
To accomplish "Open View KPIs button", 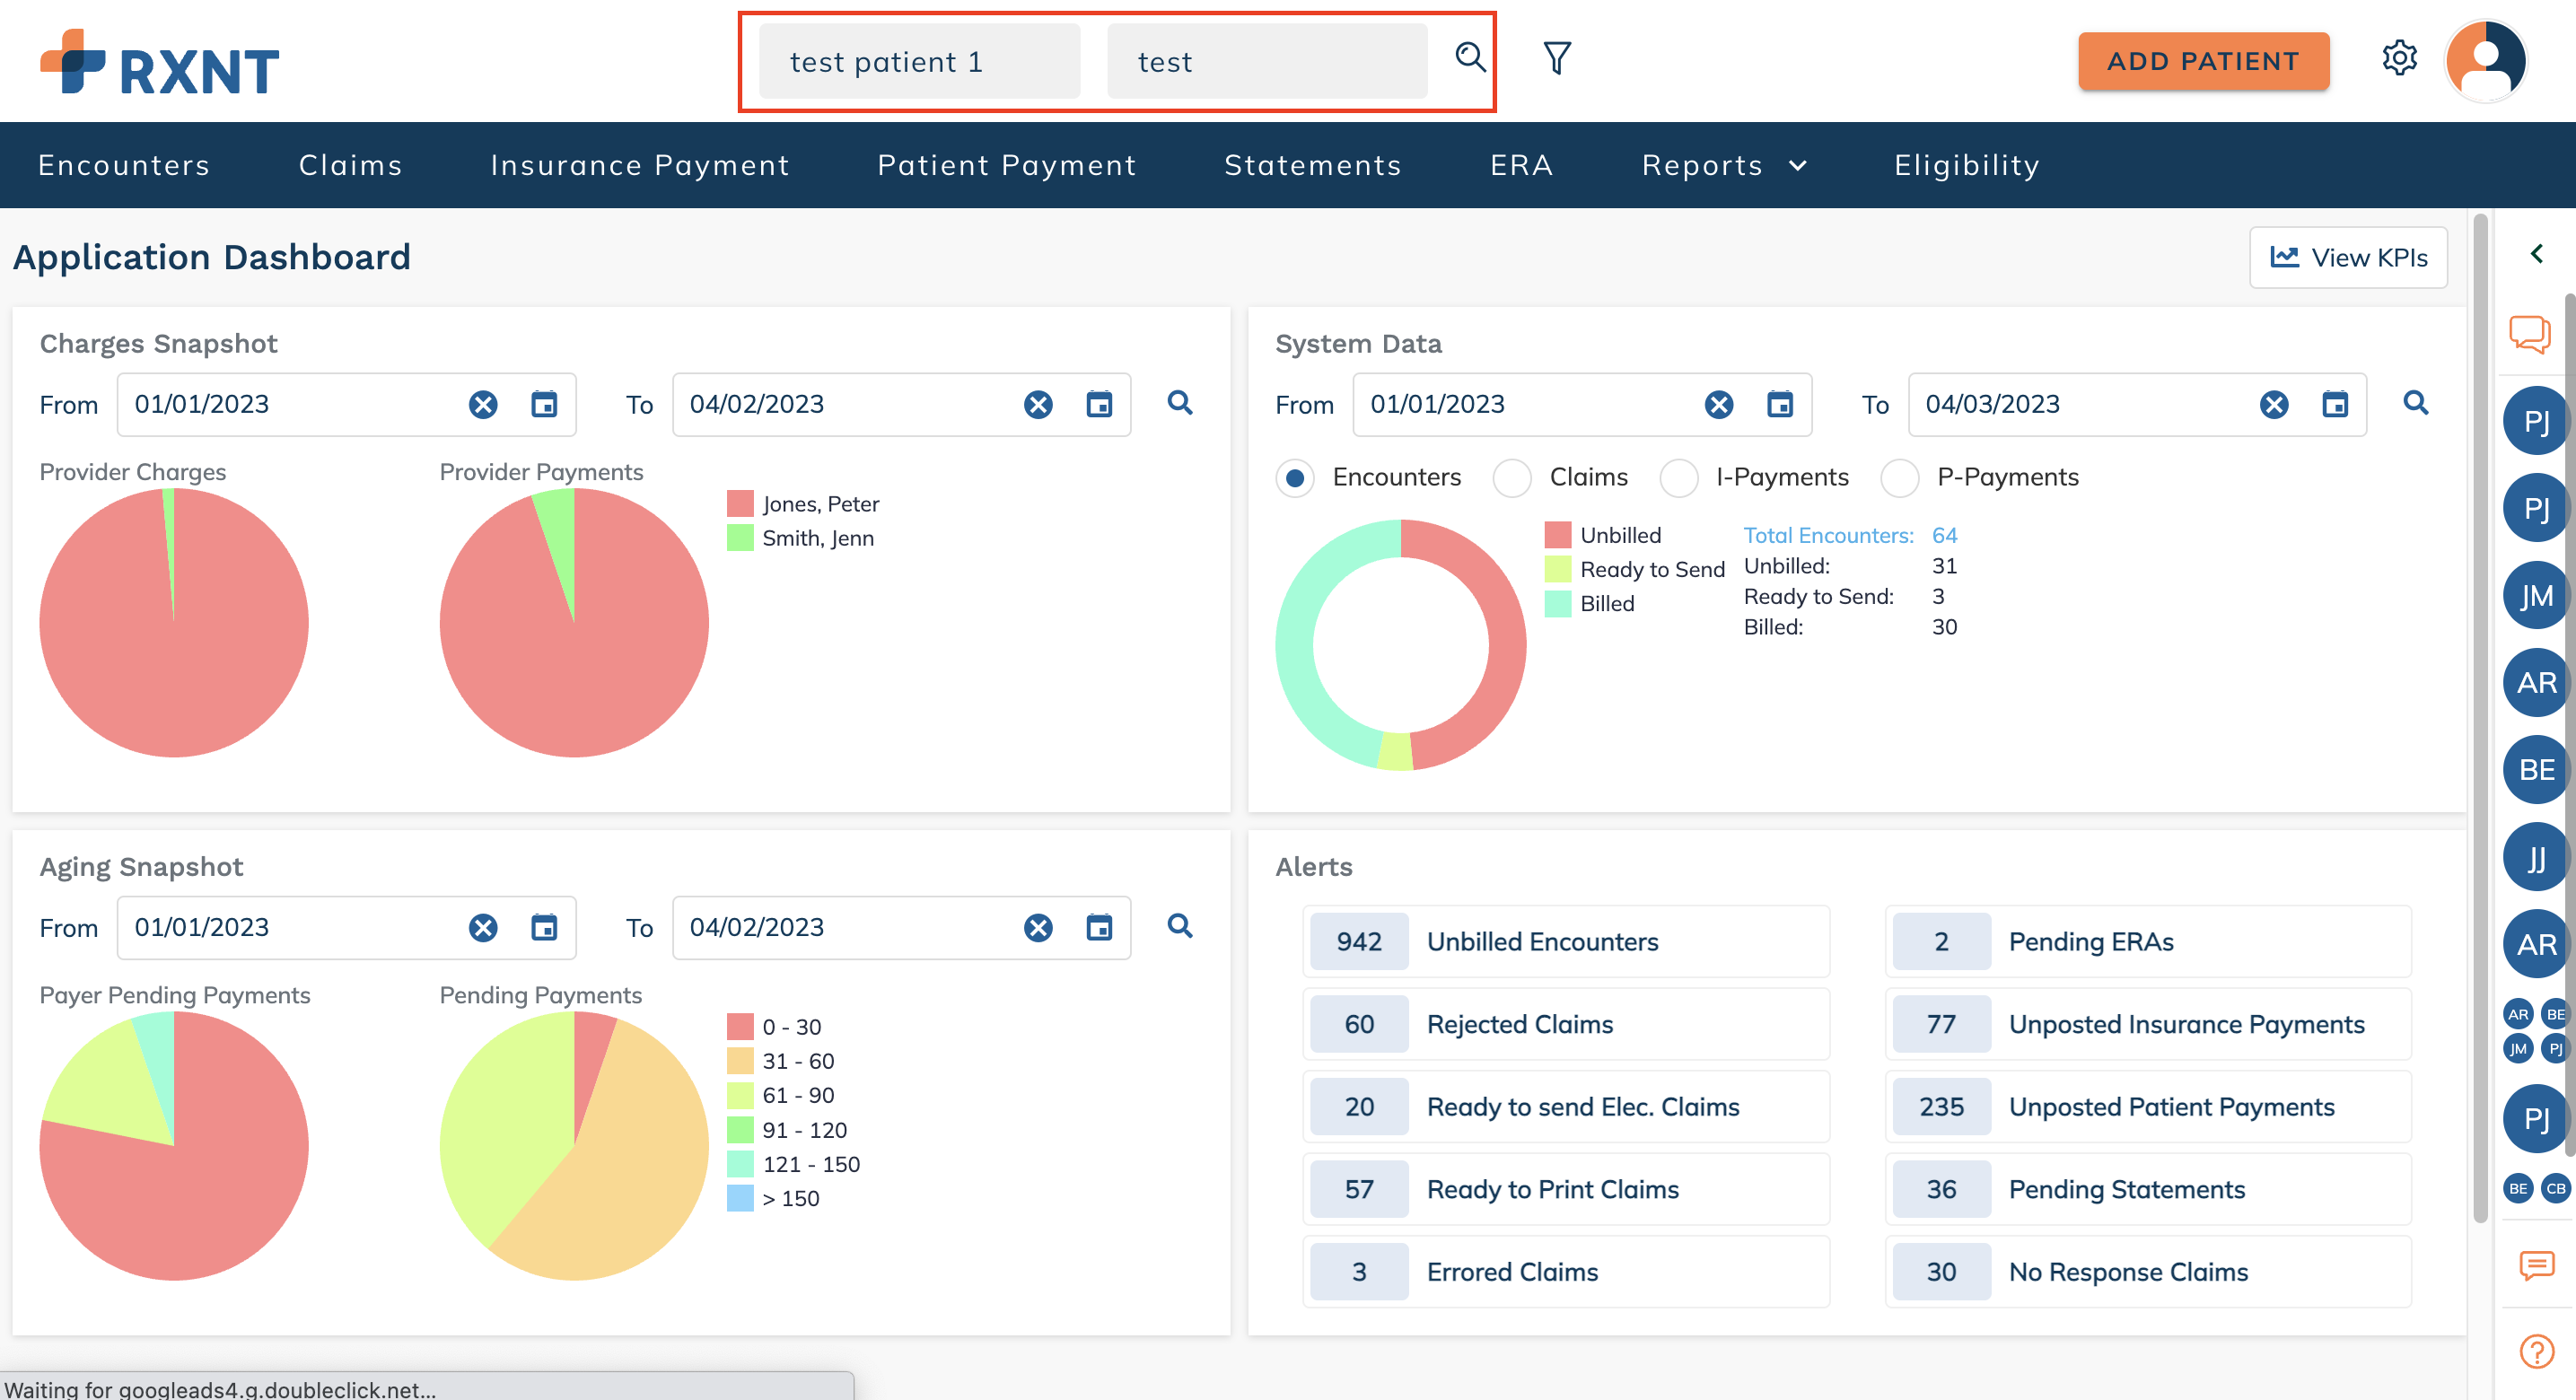I will pos(2348,258).
